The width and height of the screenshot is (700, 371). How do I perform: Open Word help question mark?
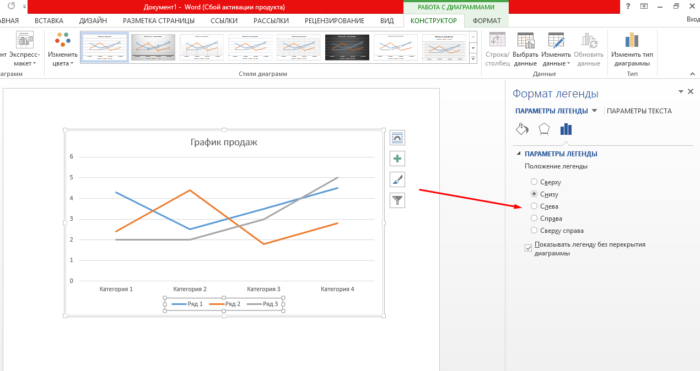tap(628, 6)
